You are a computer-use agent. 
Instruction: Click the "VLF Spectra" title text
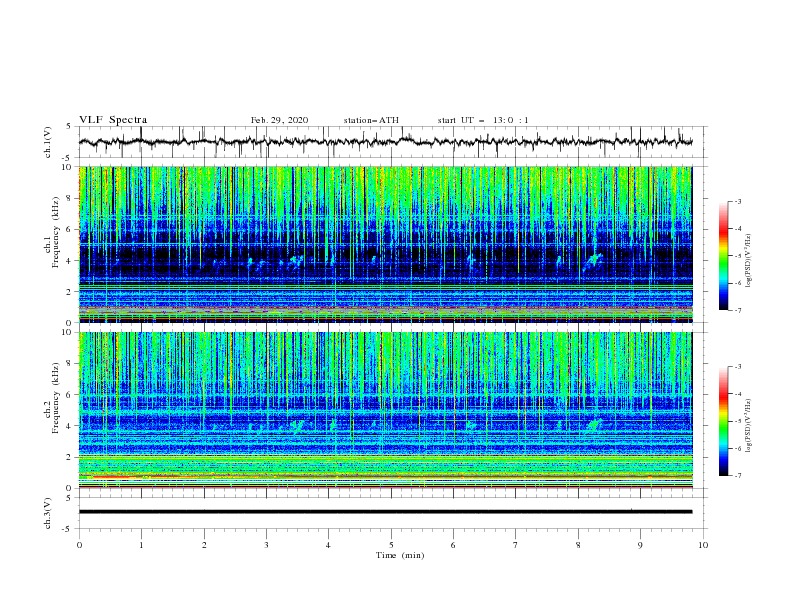[113, 120]
